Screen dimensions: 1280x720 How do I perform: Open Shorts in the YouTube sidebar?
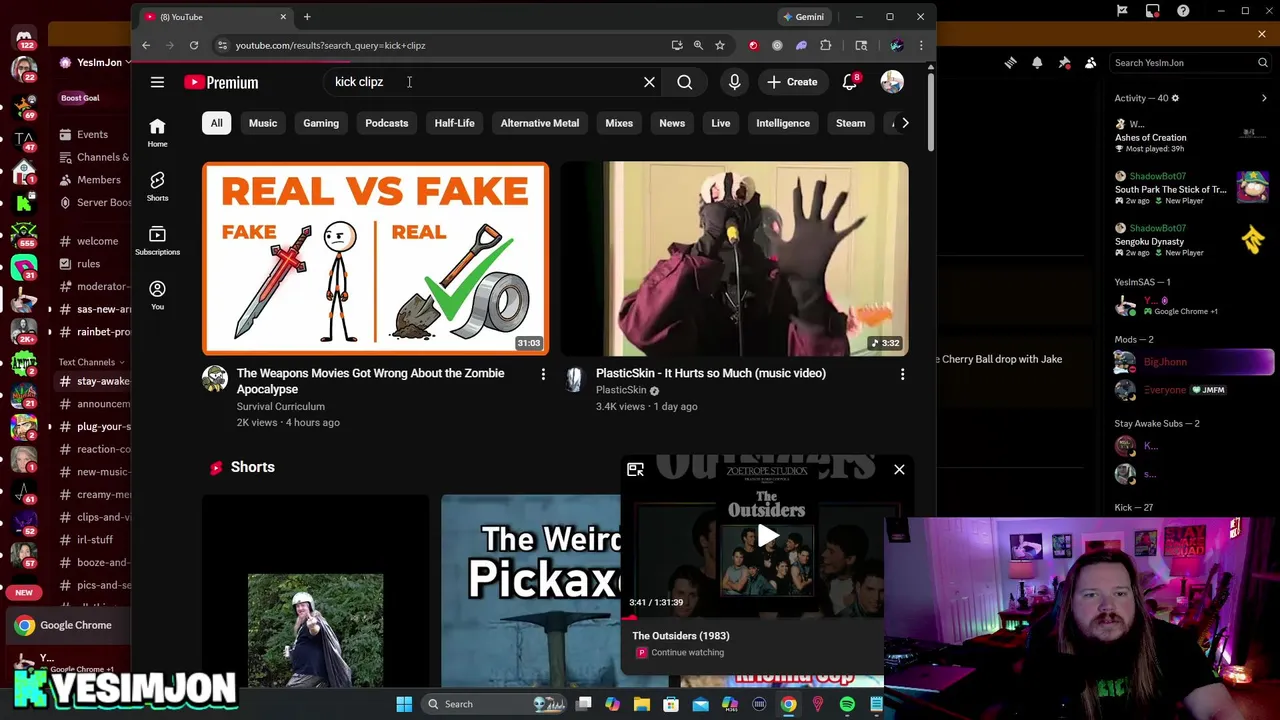[x=157, y=185]
